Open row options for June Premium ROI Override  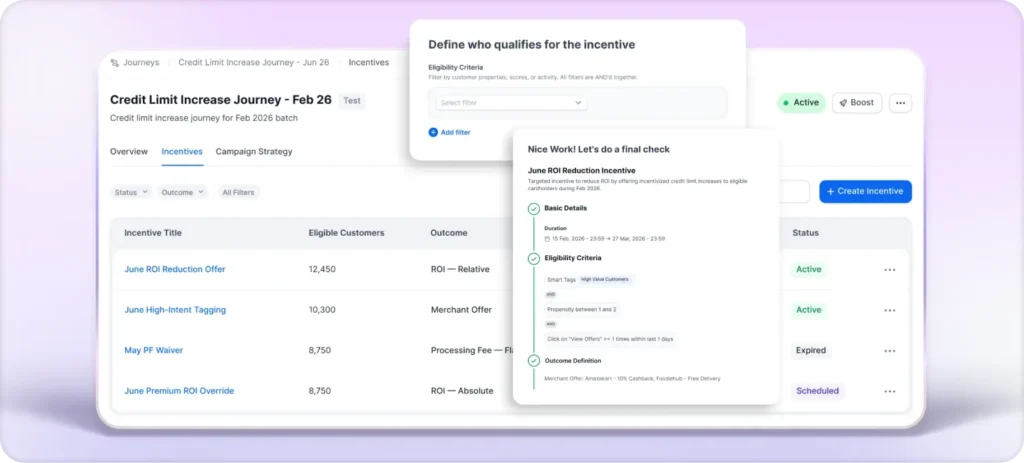point(889,391)
